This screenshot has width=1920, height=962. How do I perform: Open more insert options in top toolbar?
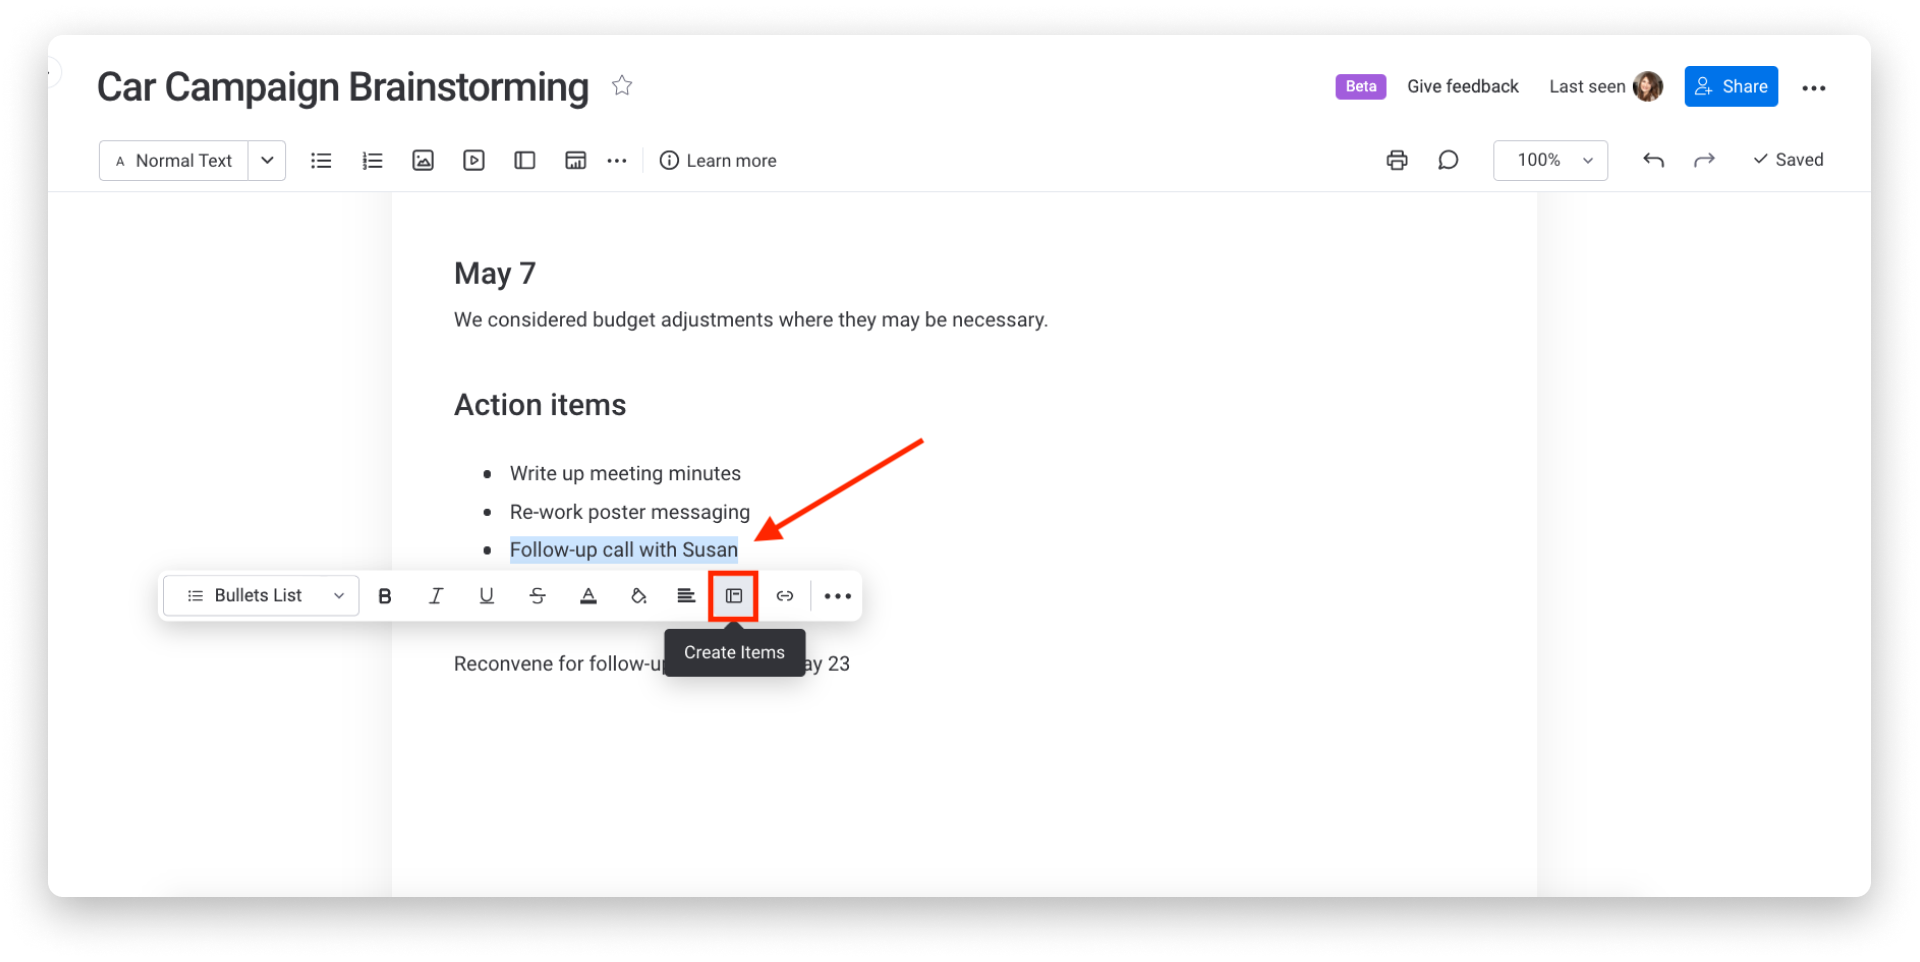click(x=617, y=161)
